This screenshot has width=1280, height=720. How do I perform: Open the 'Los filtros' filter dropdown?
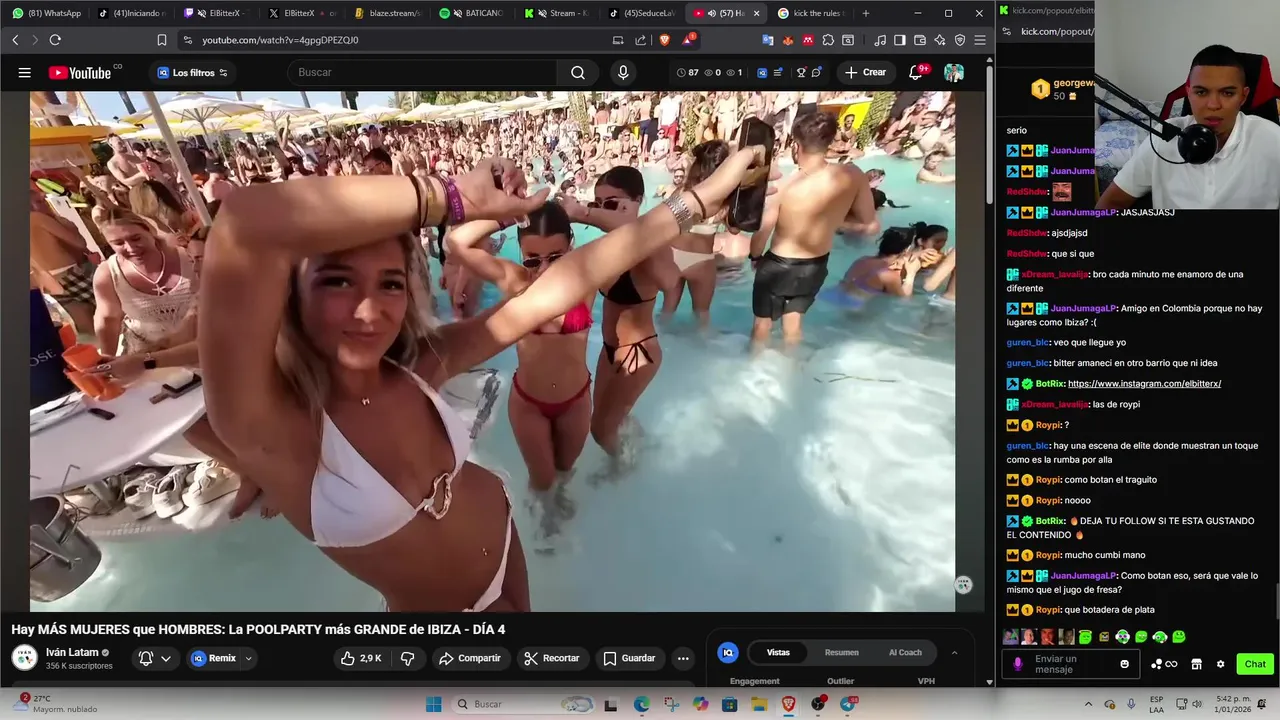point(193,72)
